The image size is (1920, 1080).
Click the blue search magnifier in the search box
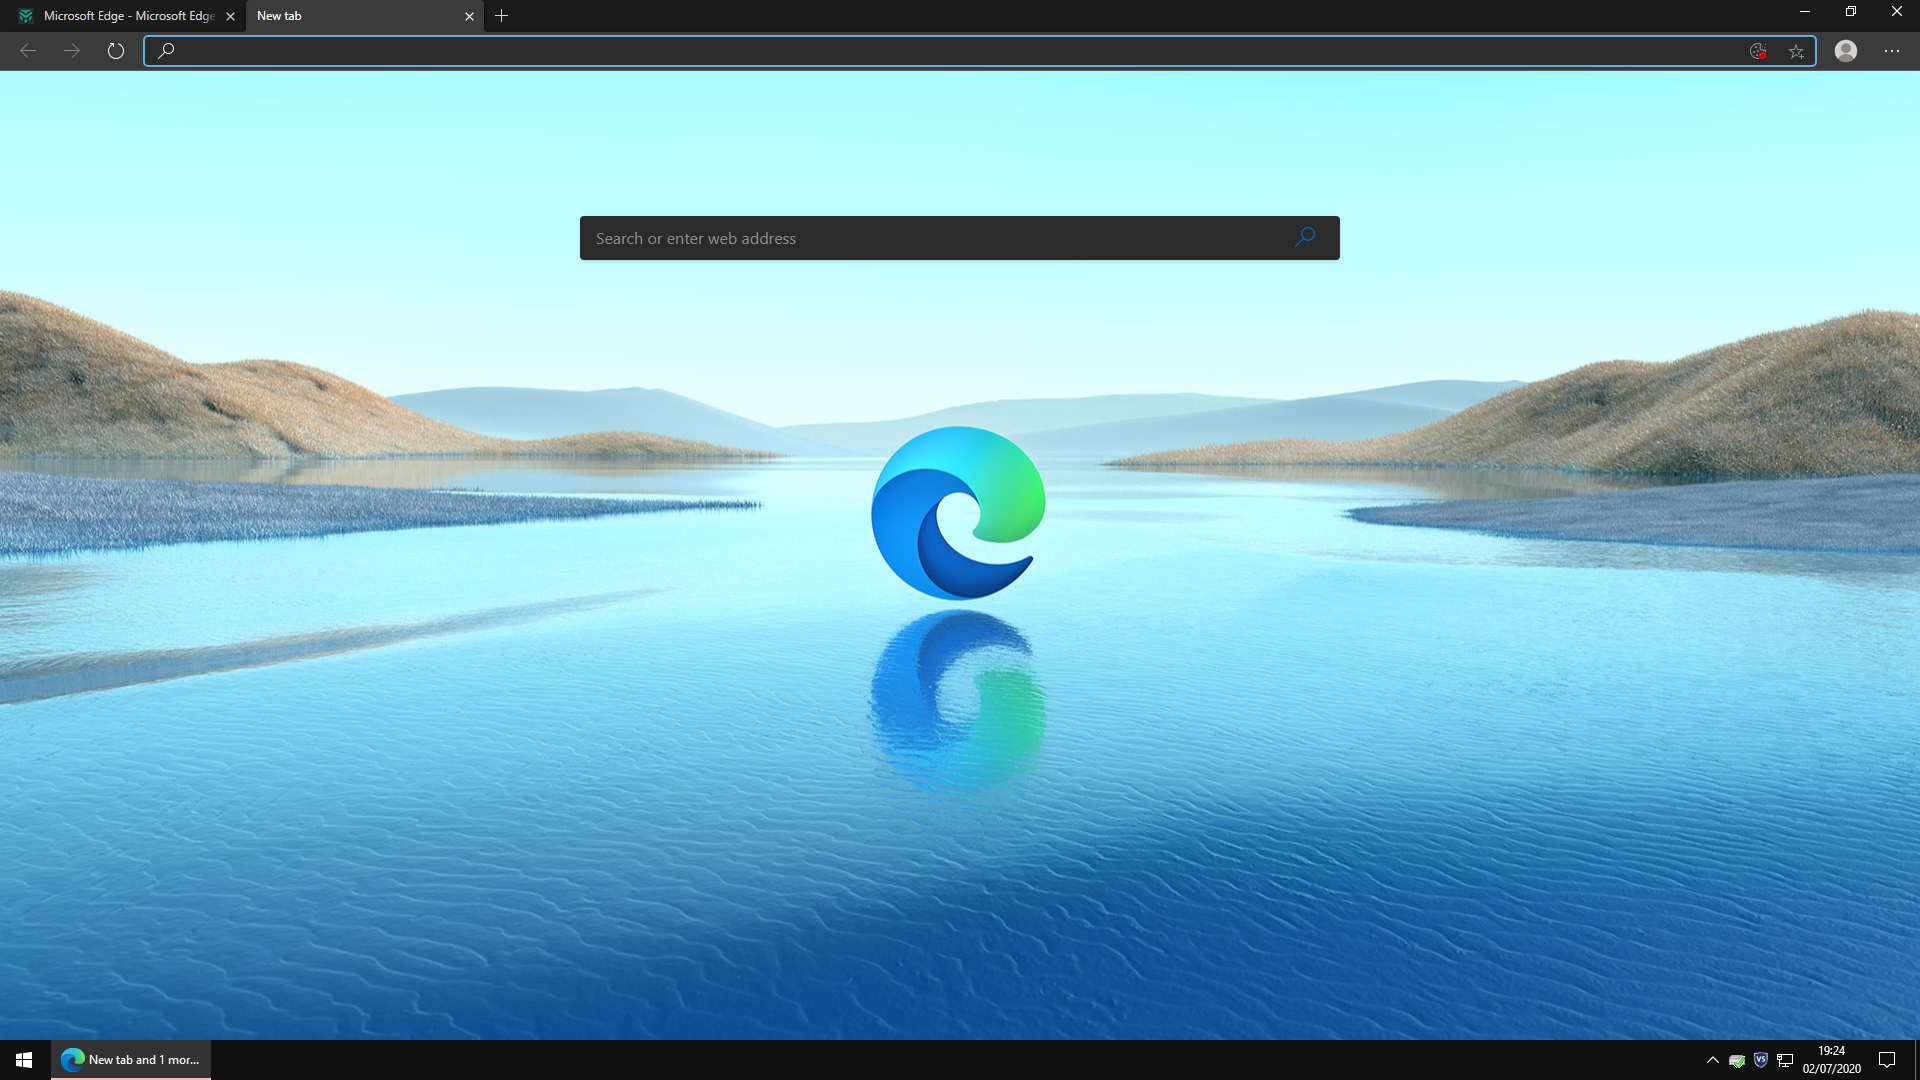1305,238
